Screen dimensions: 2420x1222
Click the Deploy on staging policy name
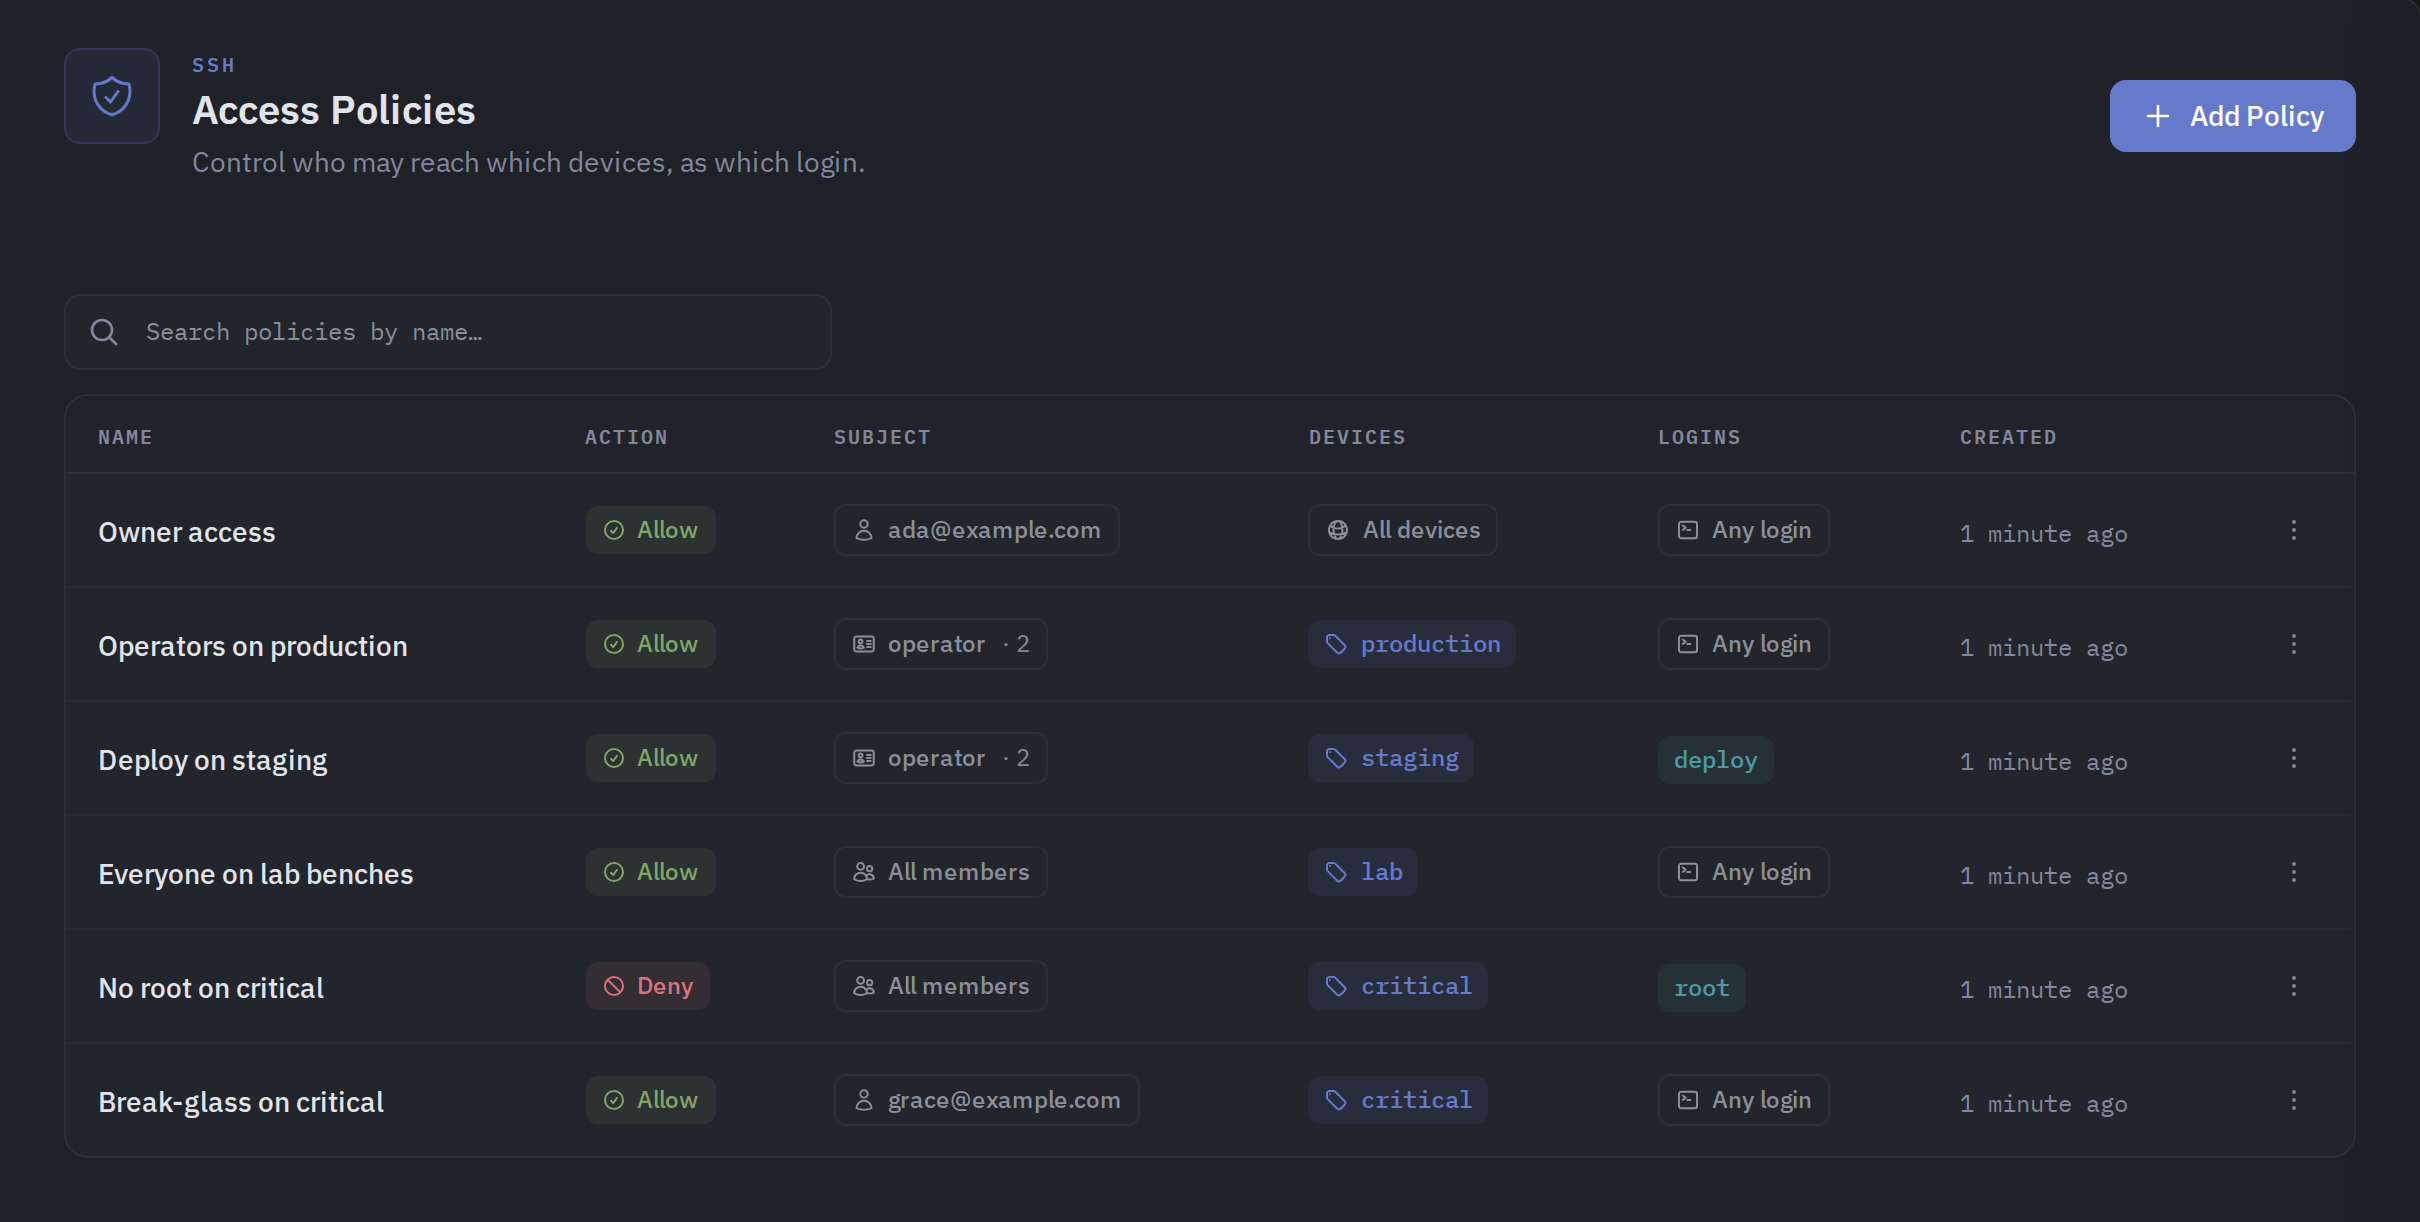(x=213, y=760)
